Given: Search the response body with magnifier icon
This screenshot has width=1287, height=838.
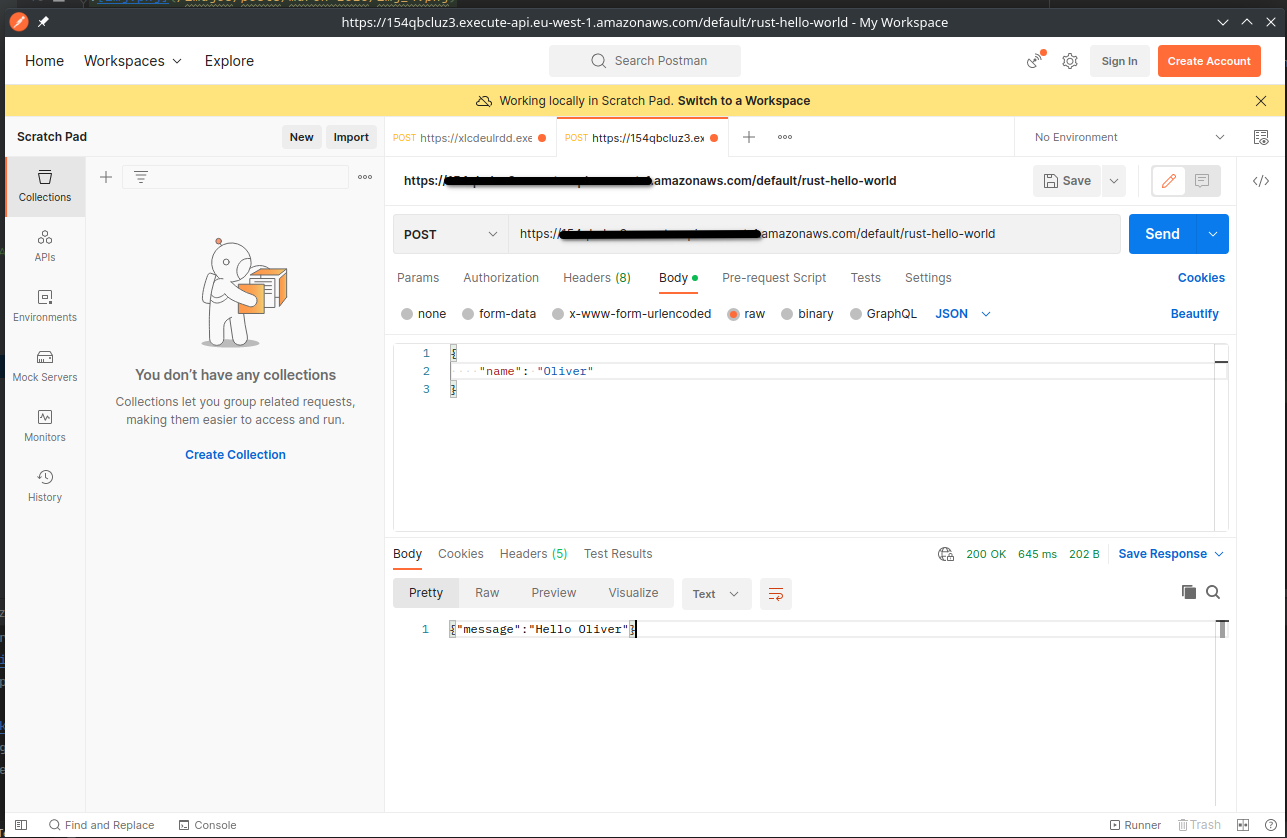Looking at the screenshot, I should (1213, 592).
